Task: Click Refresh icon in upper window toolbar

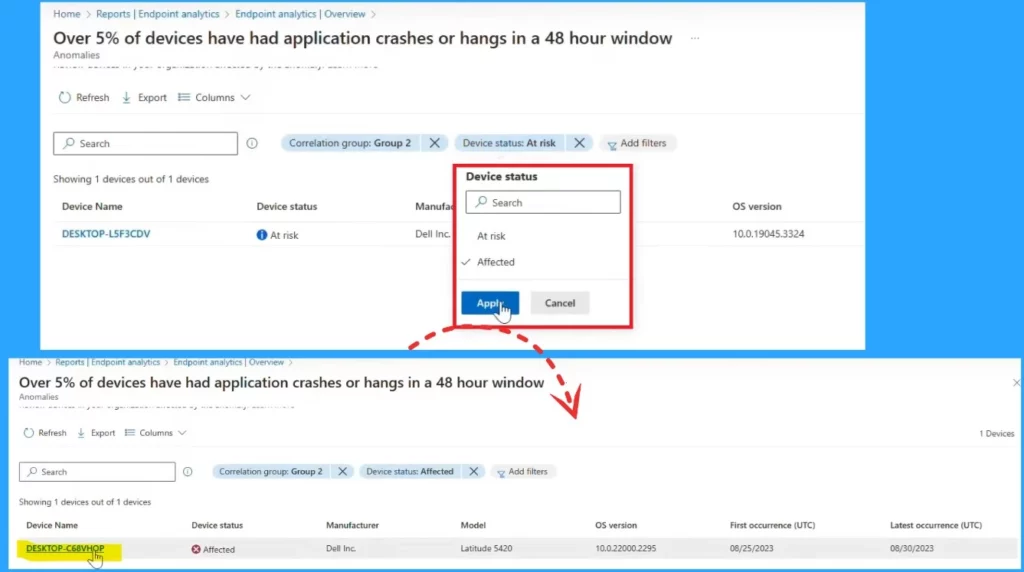Action: 65,97
